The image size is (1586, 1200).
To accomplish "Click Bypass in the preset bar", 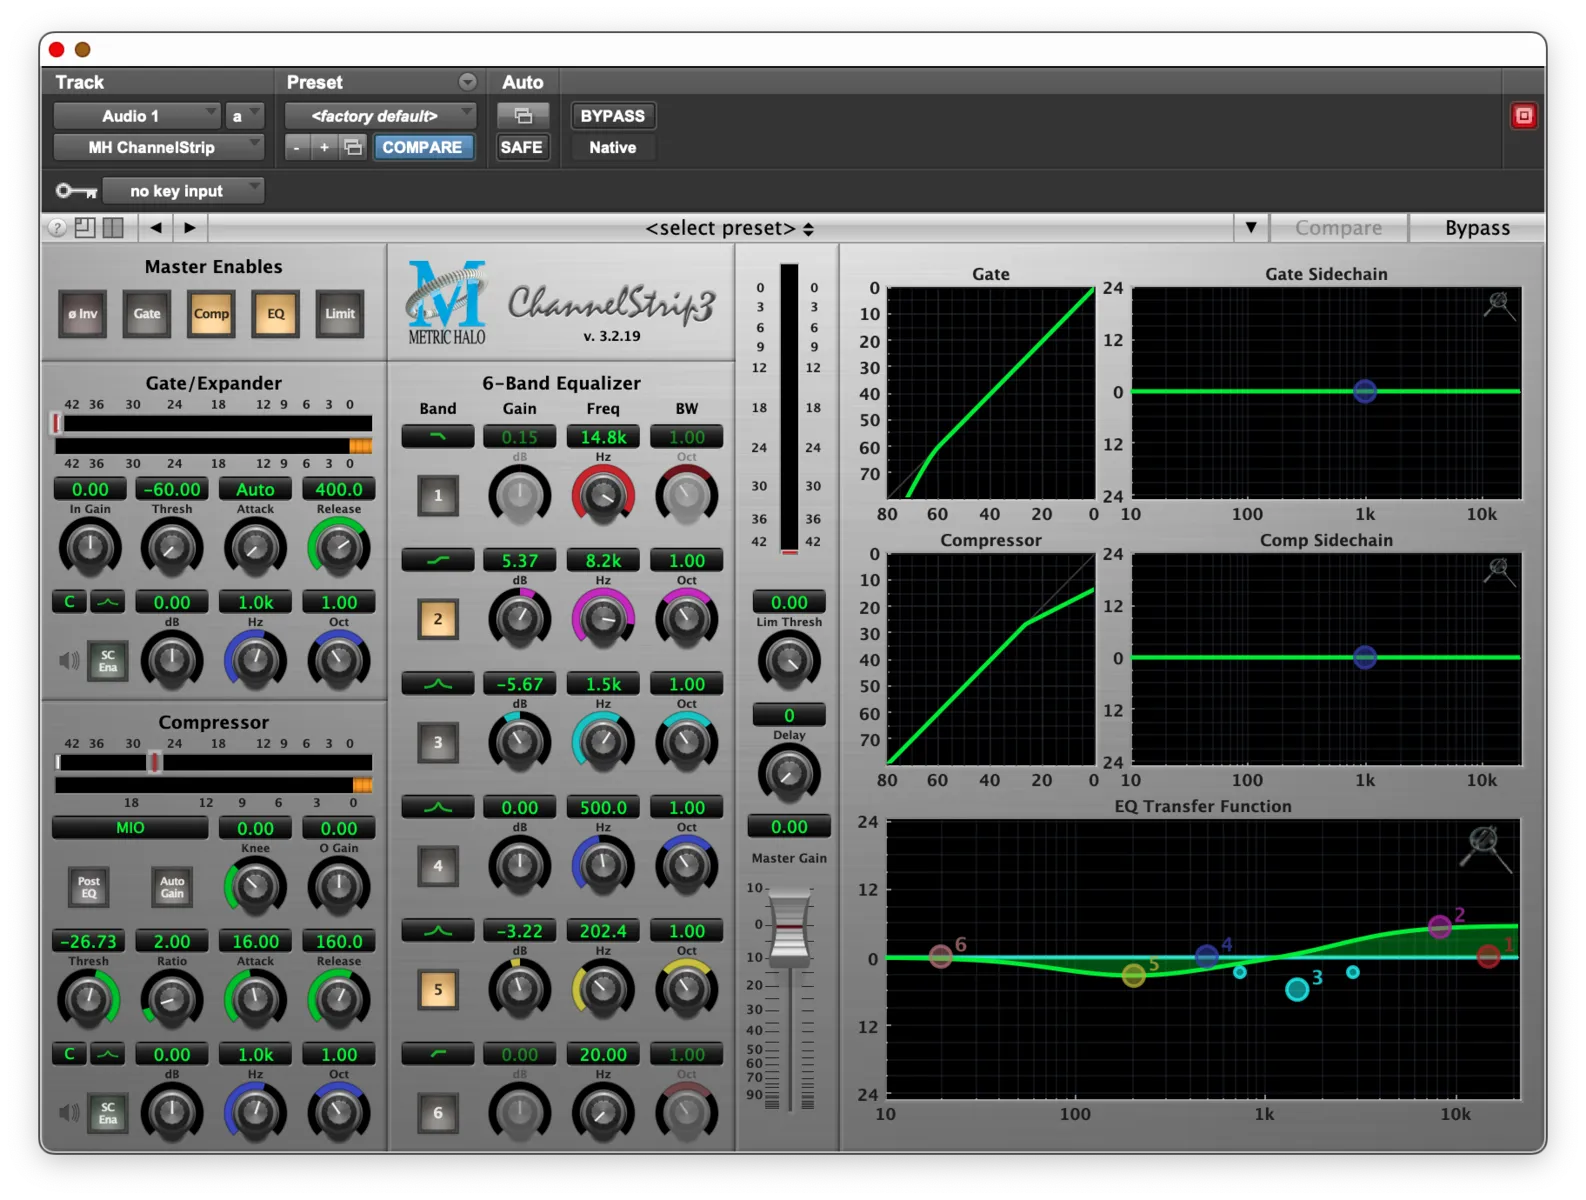I will [x=1477, y=228].
